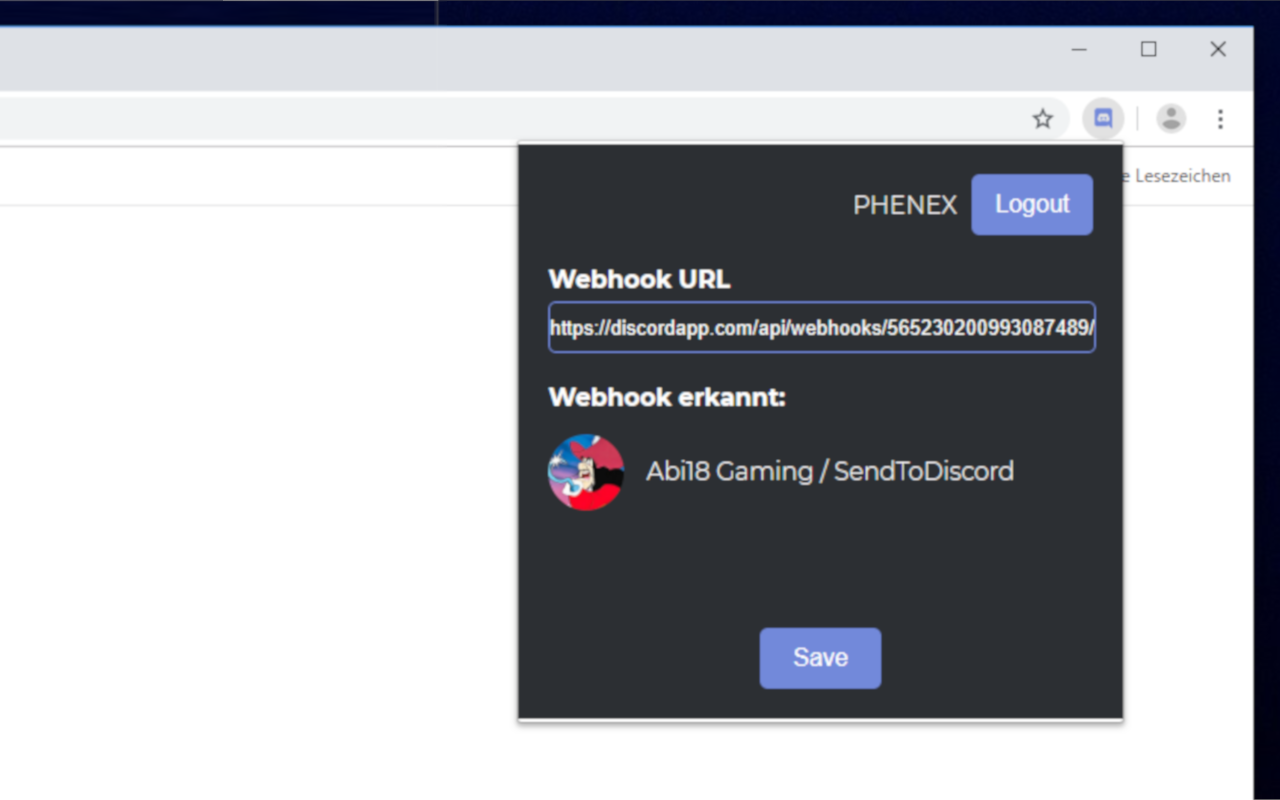This screenshot has width=1280, height=800.
Task: Open the Lesezeichen bookmarks folder
Action: pyautogui.click(x=1176, y=176)
